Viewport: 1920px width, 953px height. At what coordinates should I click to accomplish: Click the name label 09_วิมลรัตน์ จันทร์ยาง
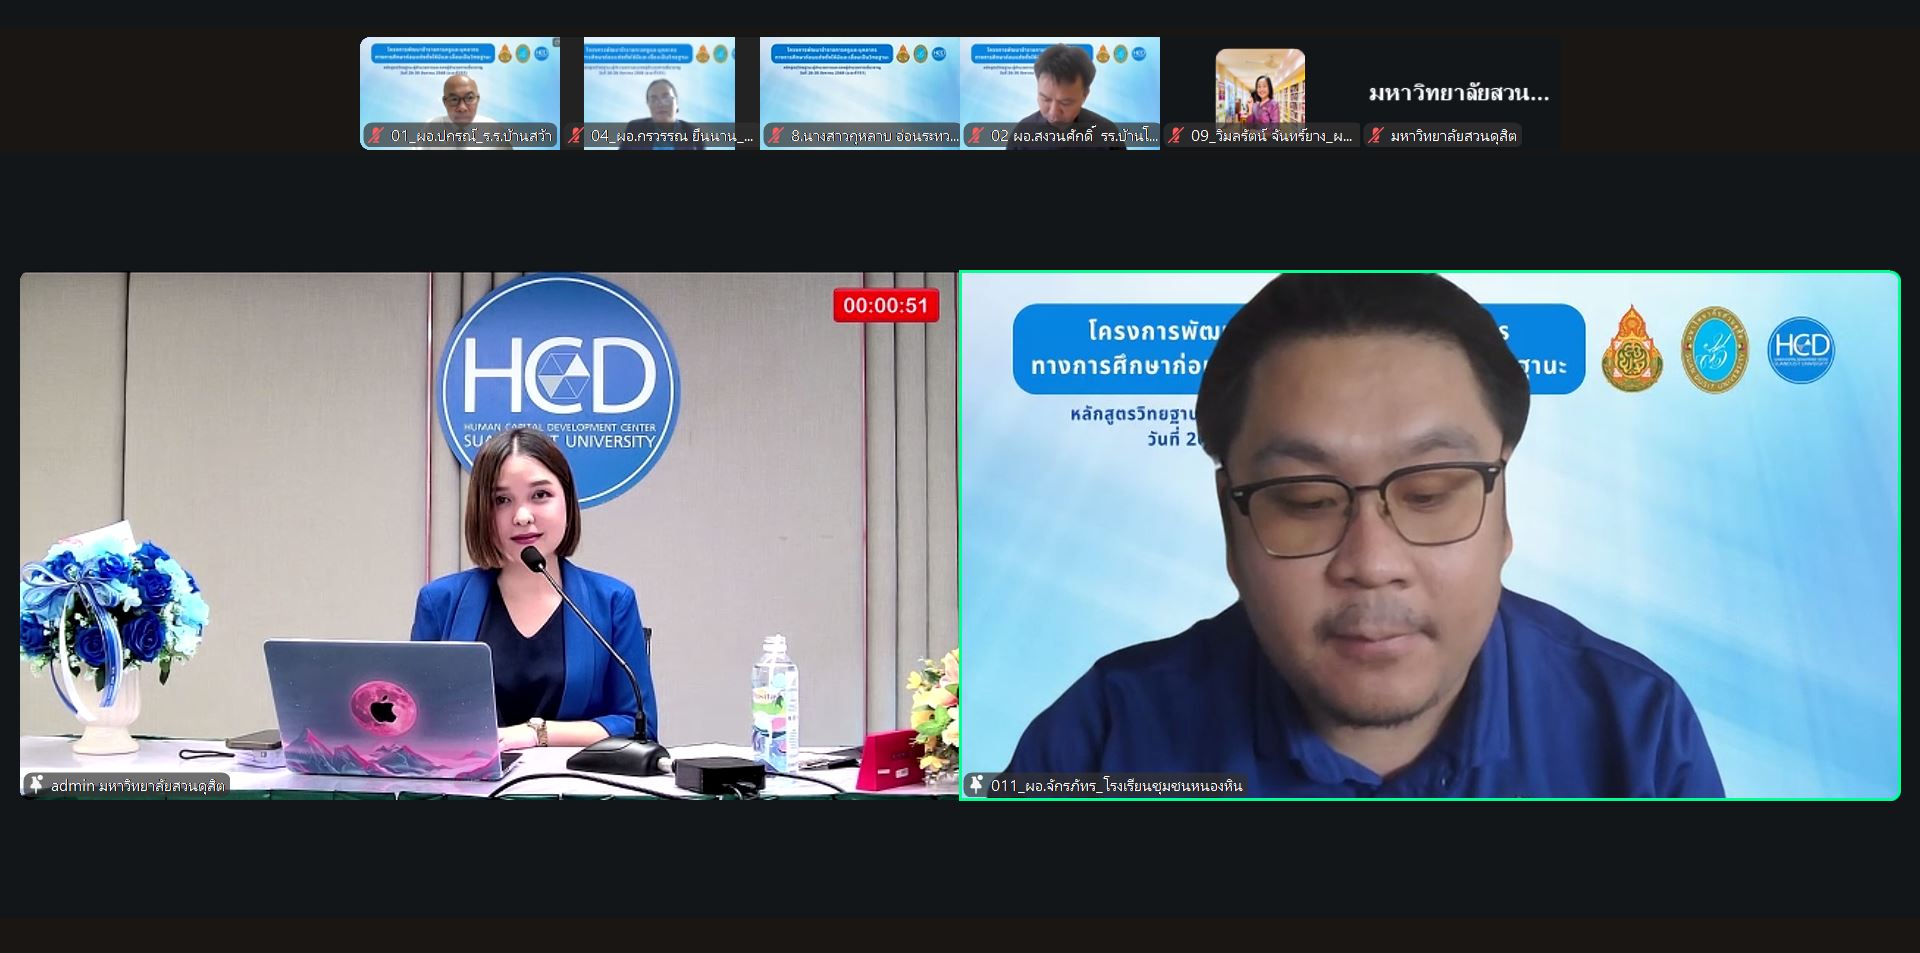tap(1272, 136)
